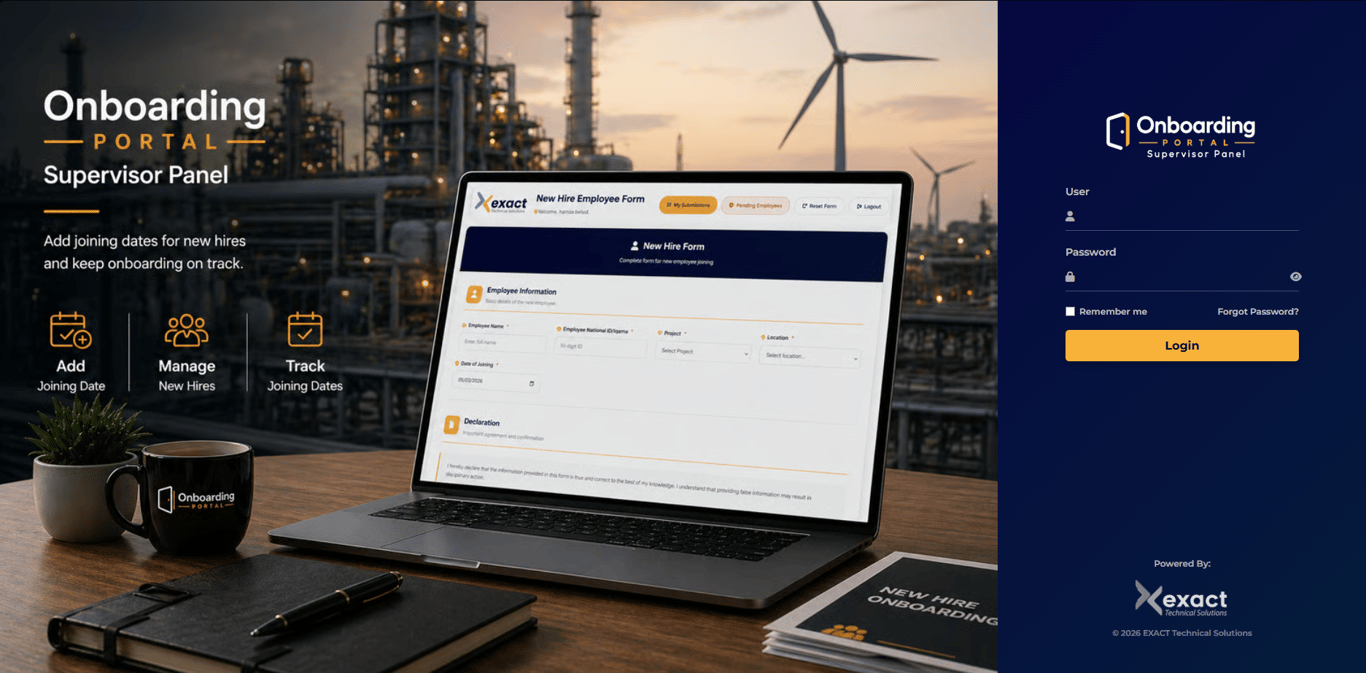1366x673 pixels.
Task: Open the Forgot Password? link
Action: 1258,312
